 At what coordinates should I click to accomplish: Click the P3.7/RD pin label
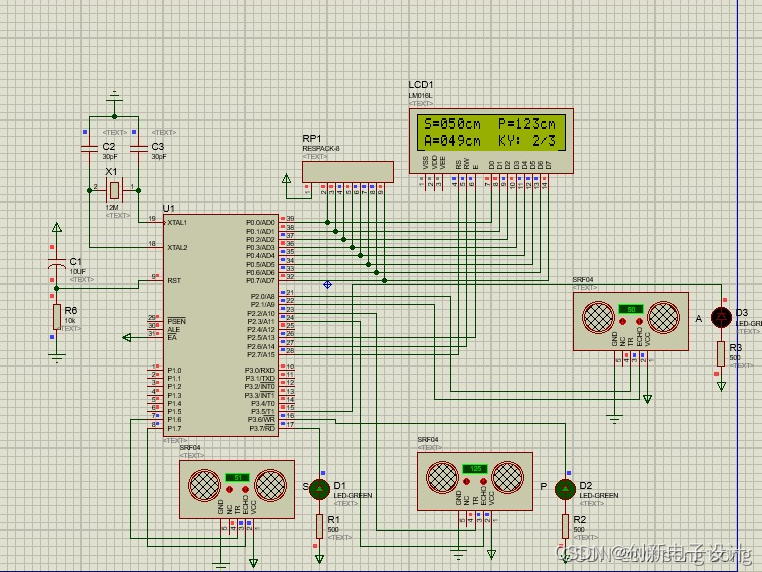pos(262,428)
